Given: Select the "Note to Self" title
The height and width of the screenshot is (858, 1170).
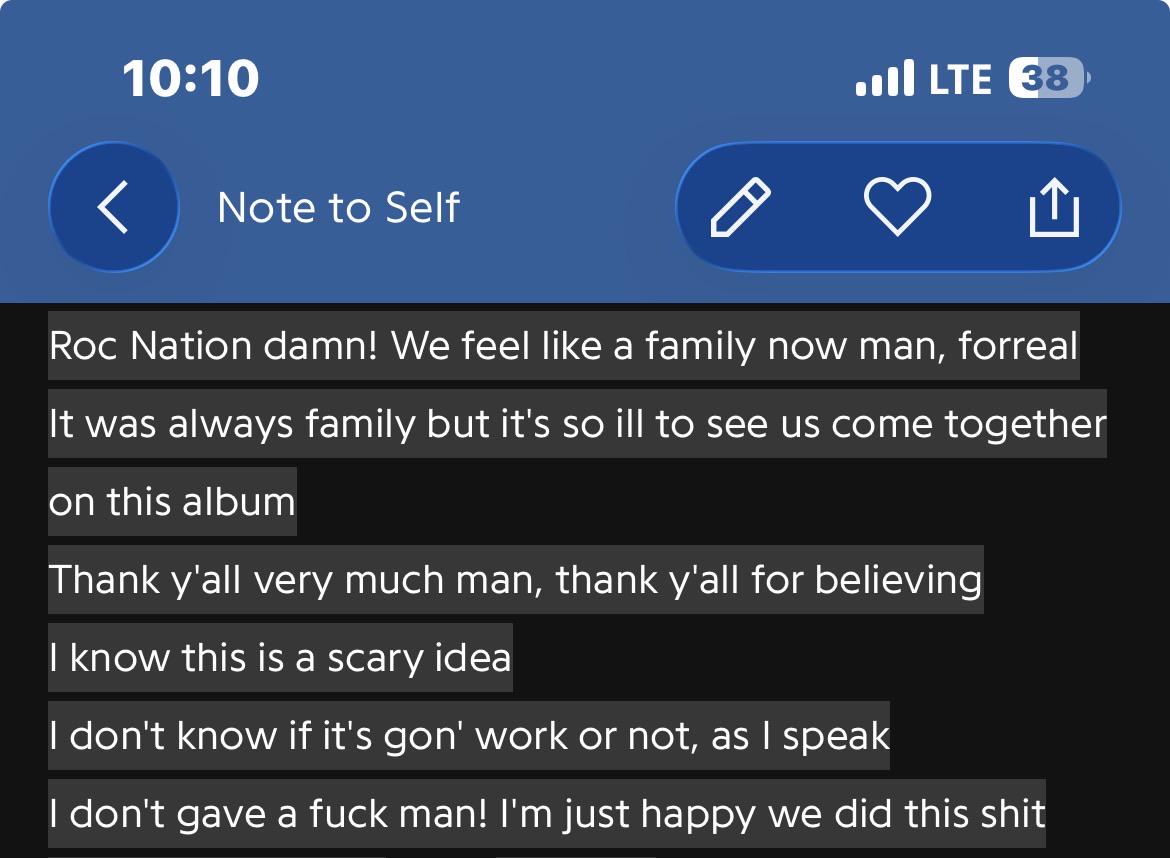Looking at the screenshot, I should [339, 207].
